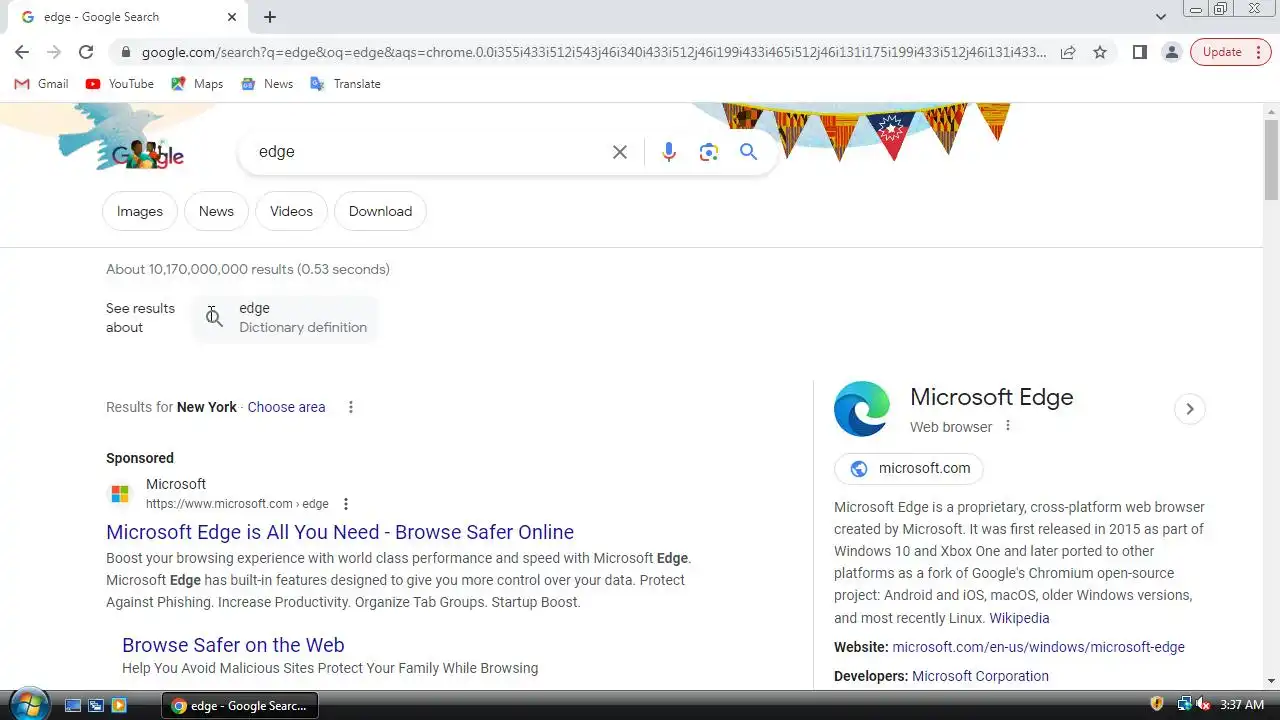Select the News filter chip
Screen dimensions: 1280x720
(216, 211)
